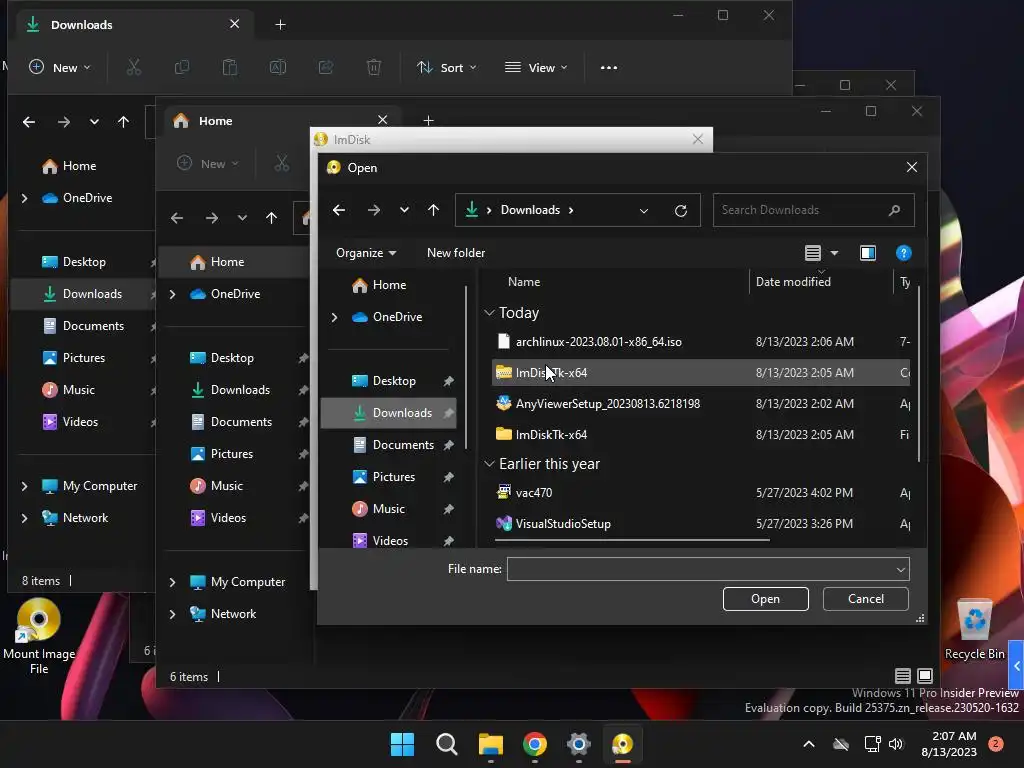Expand My Computer in Home window sidebar
Viewport: 1024px width, 768px height.
(x=172, y=583)
